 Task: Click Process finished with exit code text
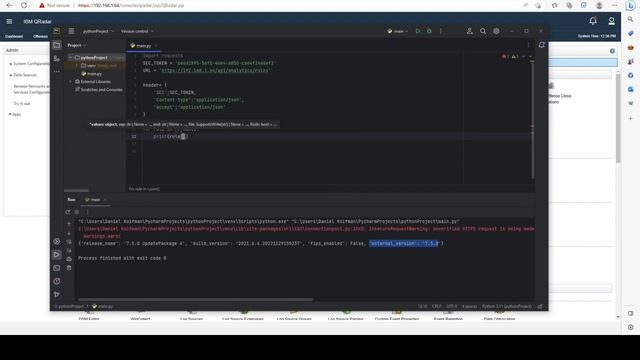coord(122,258)
